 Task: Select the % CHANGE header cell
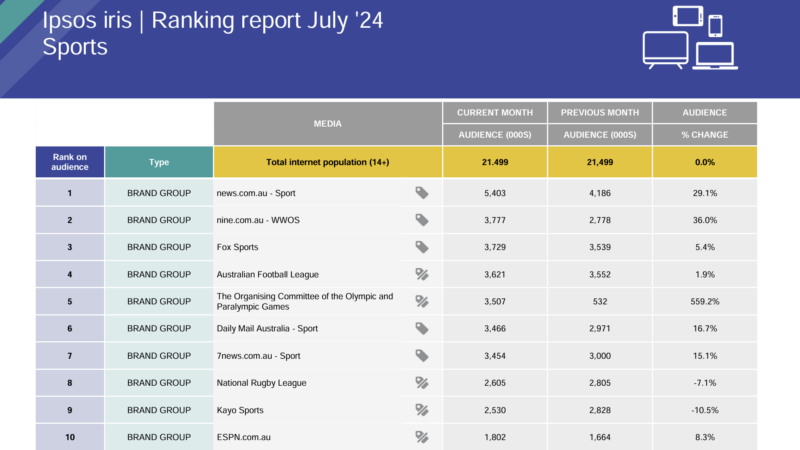tap(705, 135)
